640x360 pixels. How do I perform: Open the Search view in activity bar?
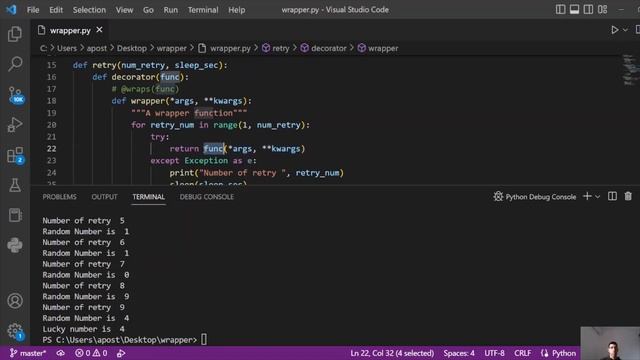pos(15,64)
